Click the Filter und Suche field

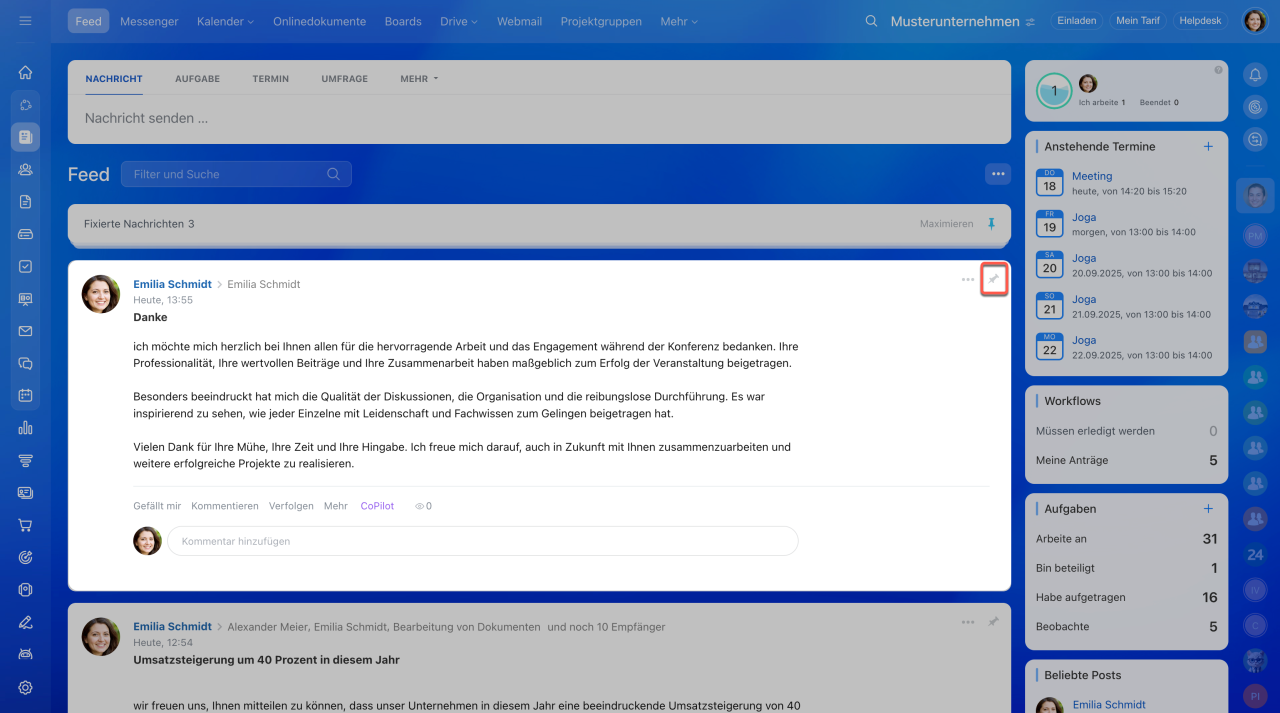pos(236,174)
